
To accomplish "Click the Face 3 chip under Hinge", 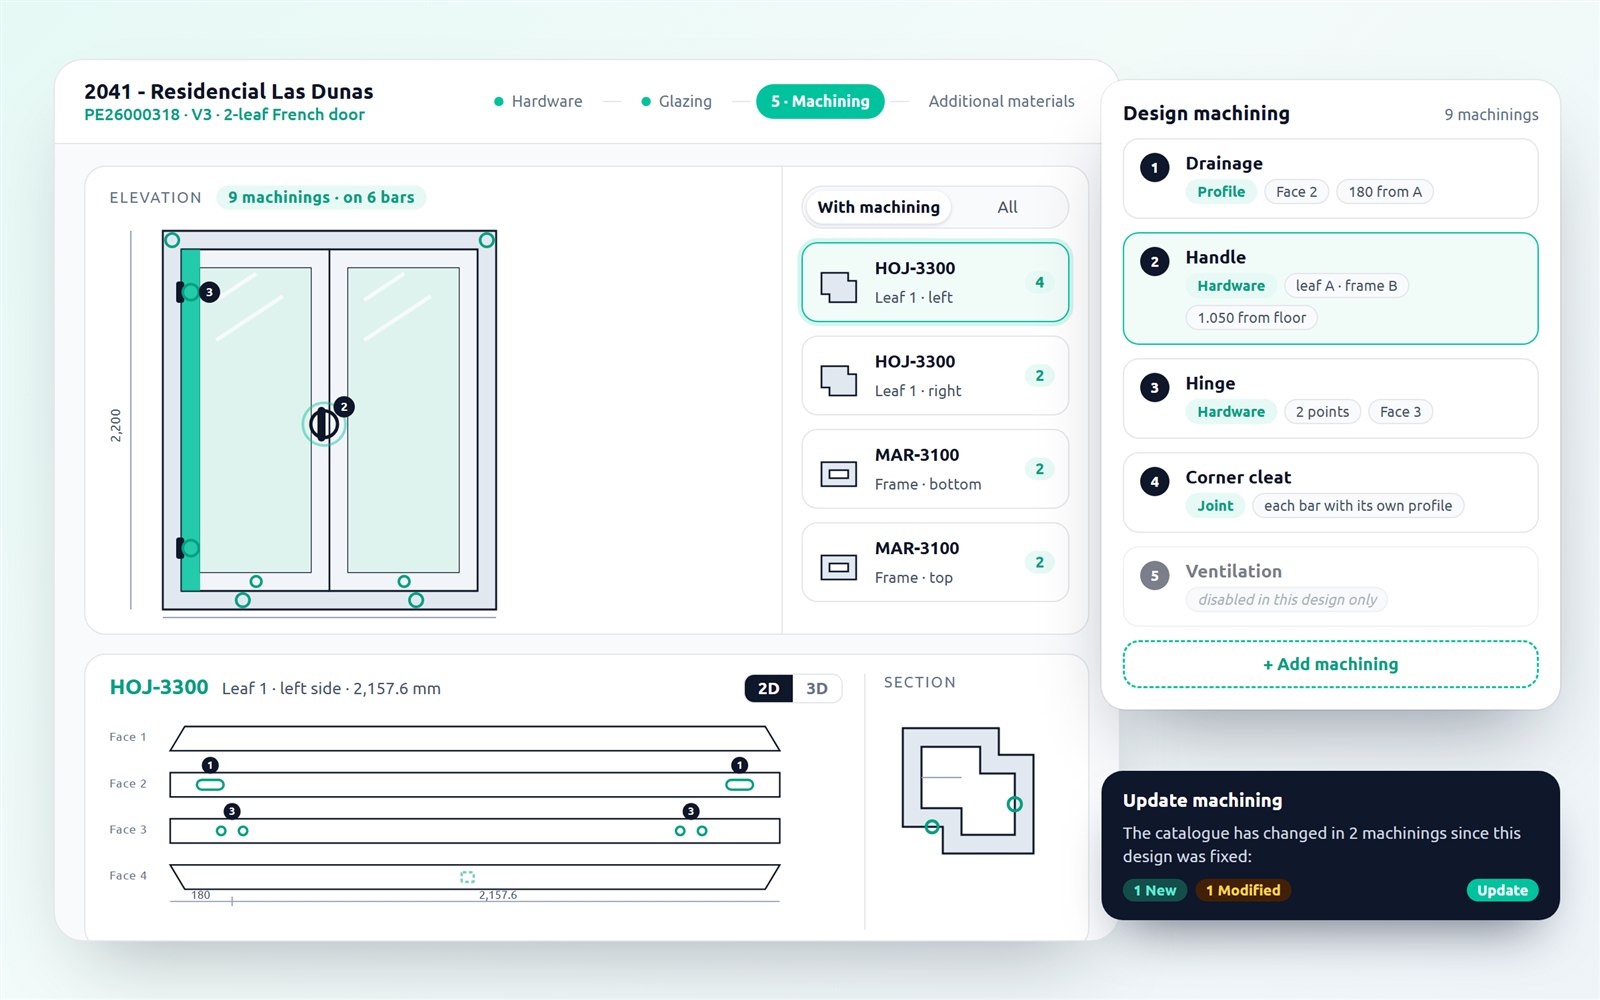I will (1400, 412).
